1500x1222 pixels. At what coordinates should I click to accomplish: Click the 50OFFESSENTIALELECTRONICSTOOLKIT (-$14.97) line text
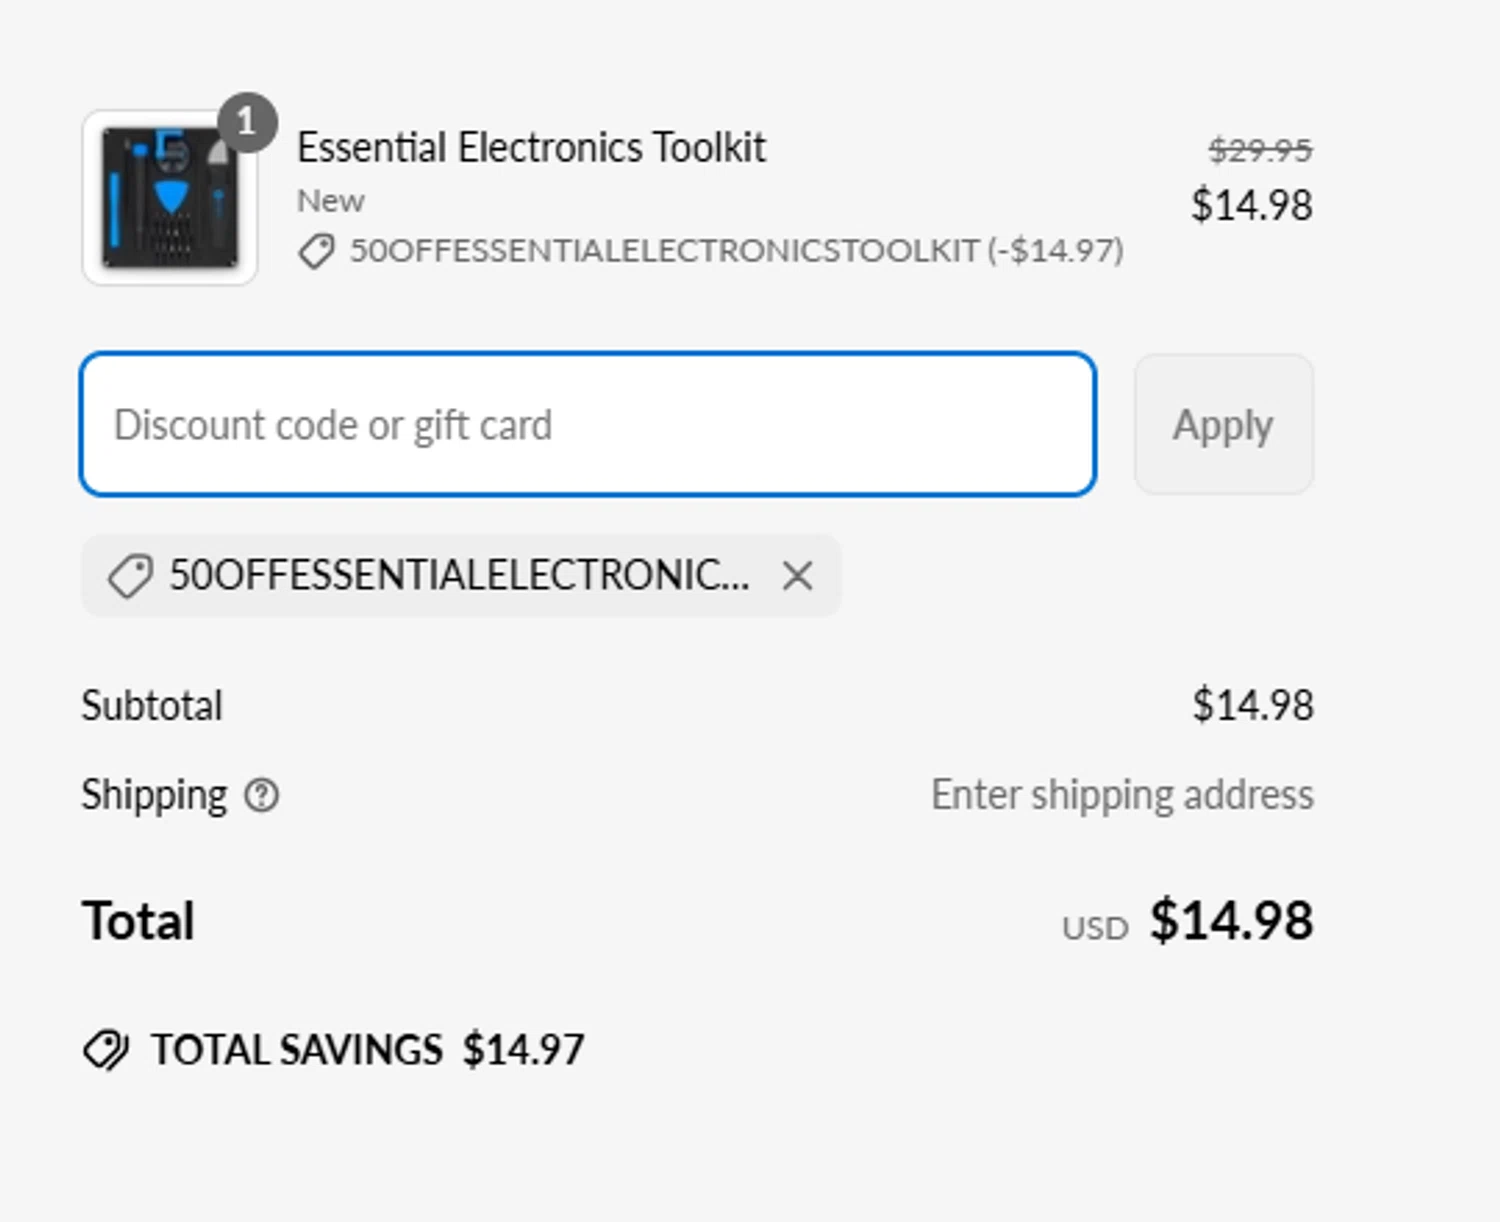point(735,251)
